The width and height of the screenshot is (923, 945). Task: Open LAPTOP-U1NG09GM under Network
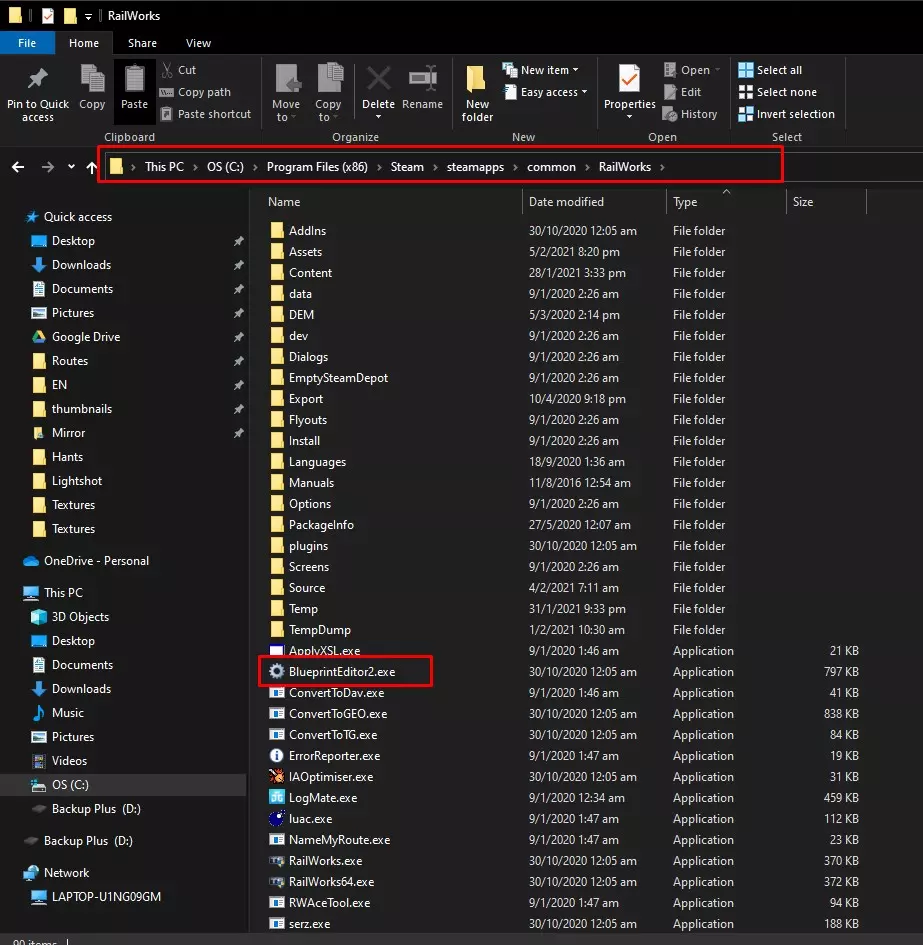(106, 897)
